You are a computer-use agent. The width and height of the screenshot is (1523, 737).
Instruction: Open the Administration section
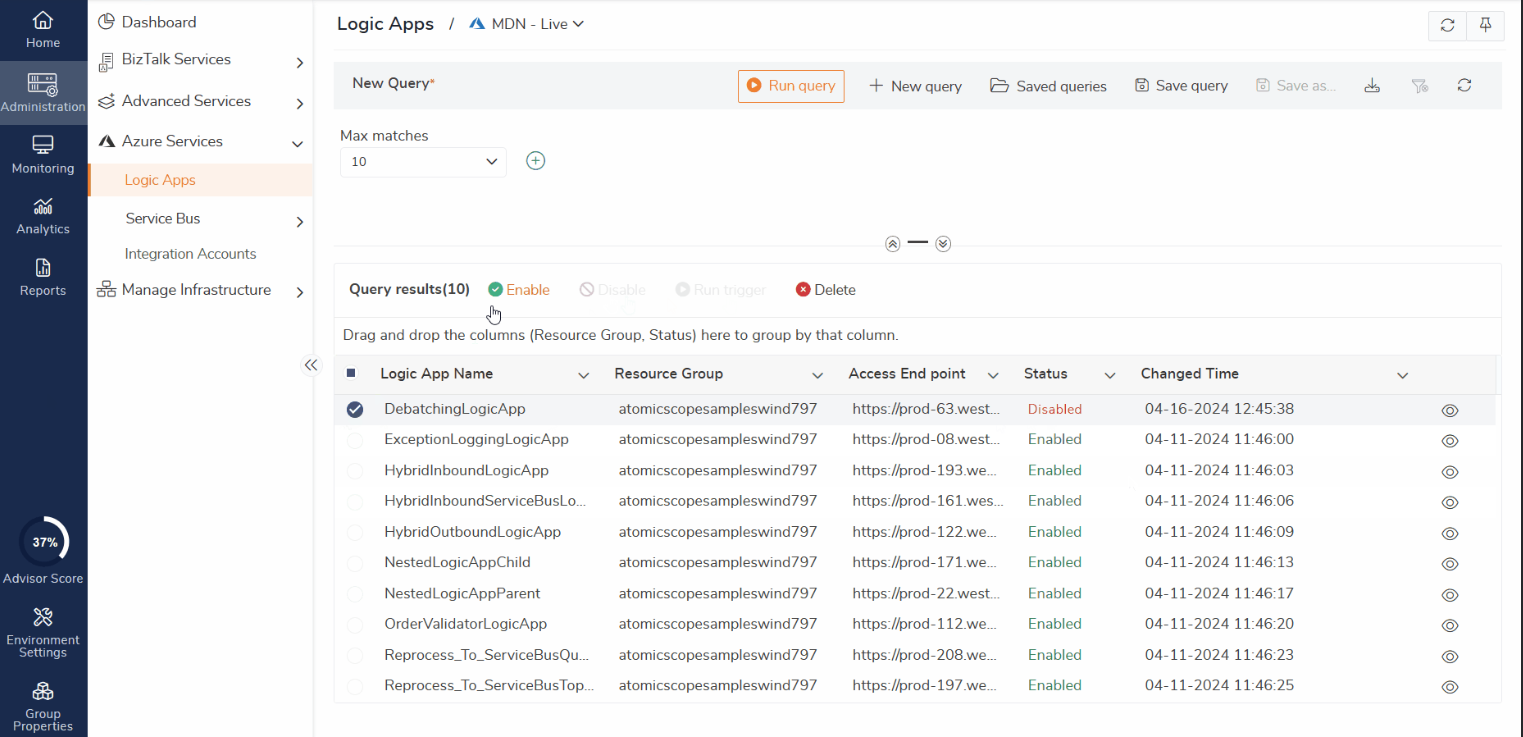coord(43,93)
